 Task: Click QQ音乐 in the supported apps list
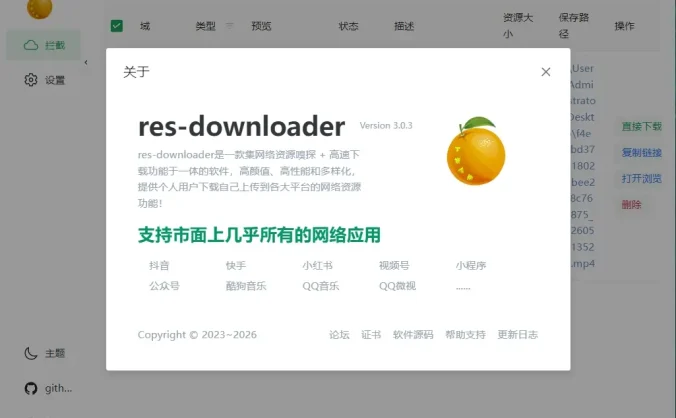[321, 286]
